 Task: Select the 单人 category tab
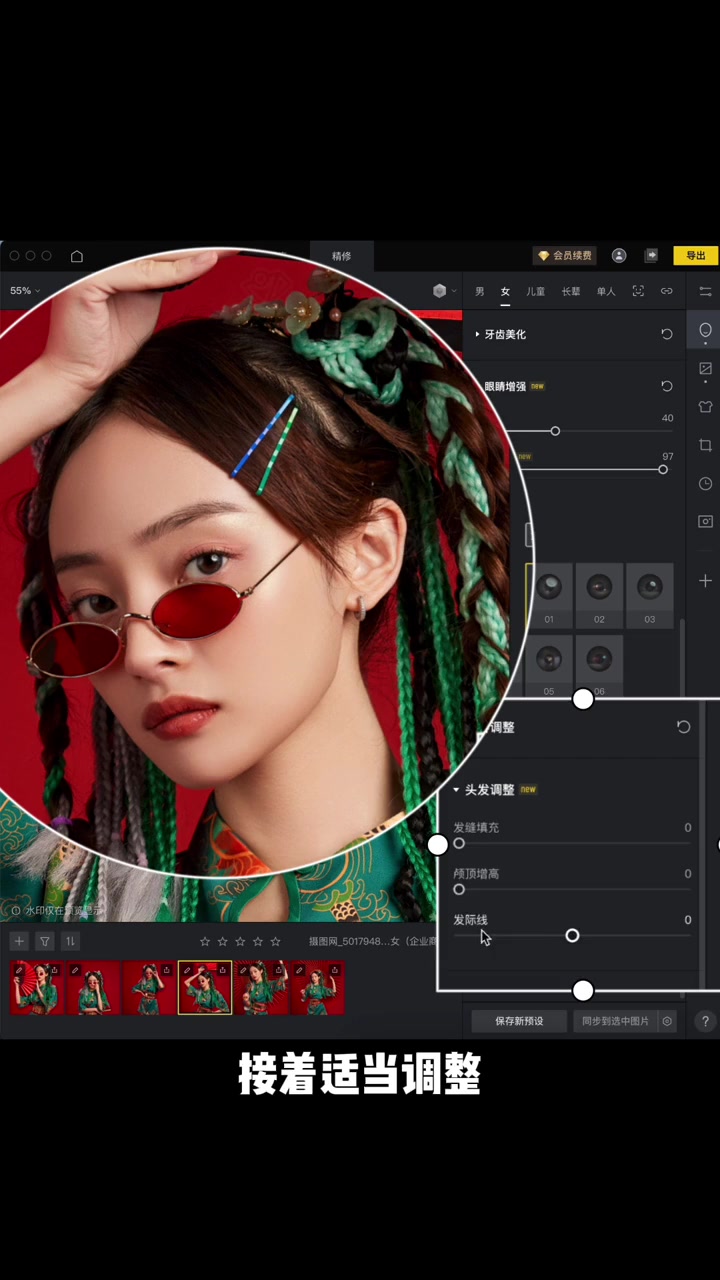coord(606,291)
